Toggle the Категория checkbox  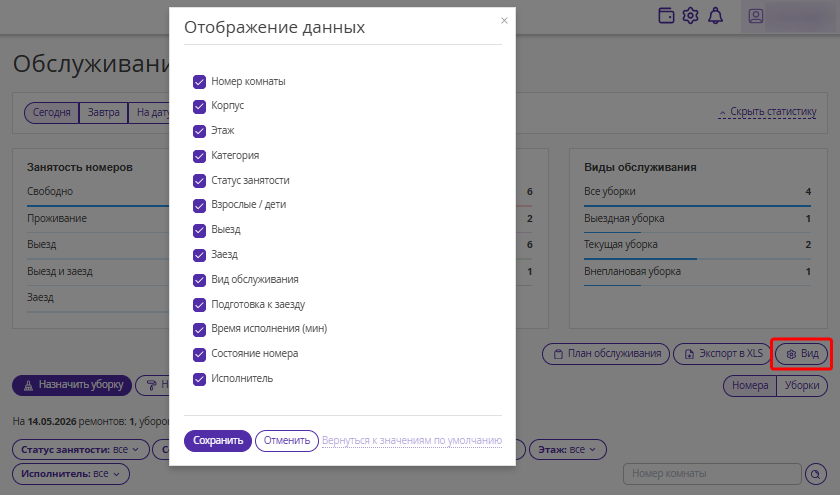(199, 156)
